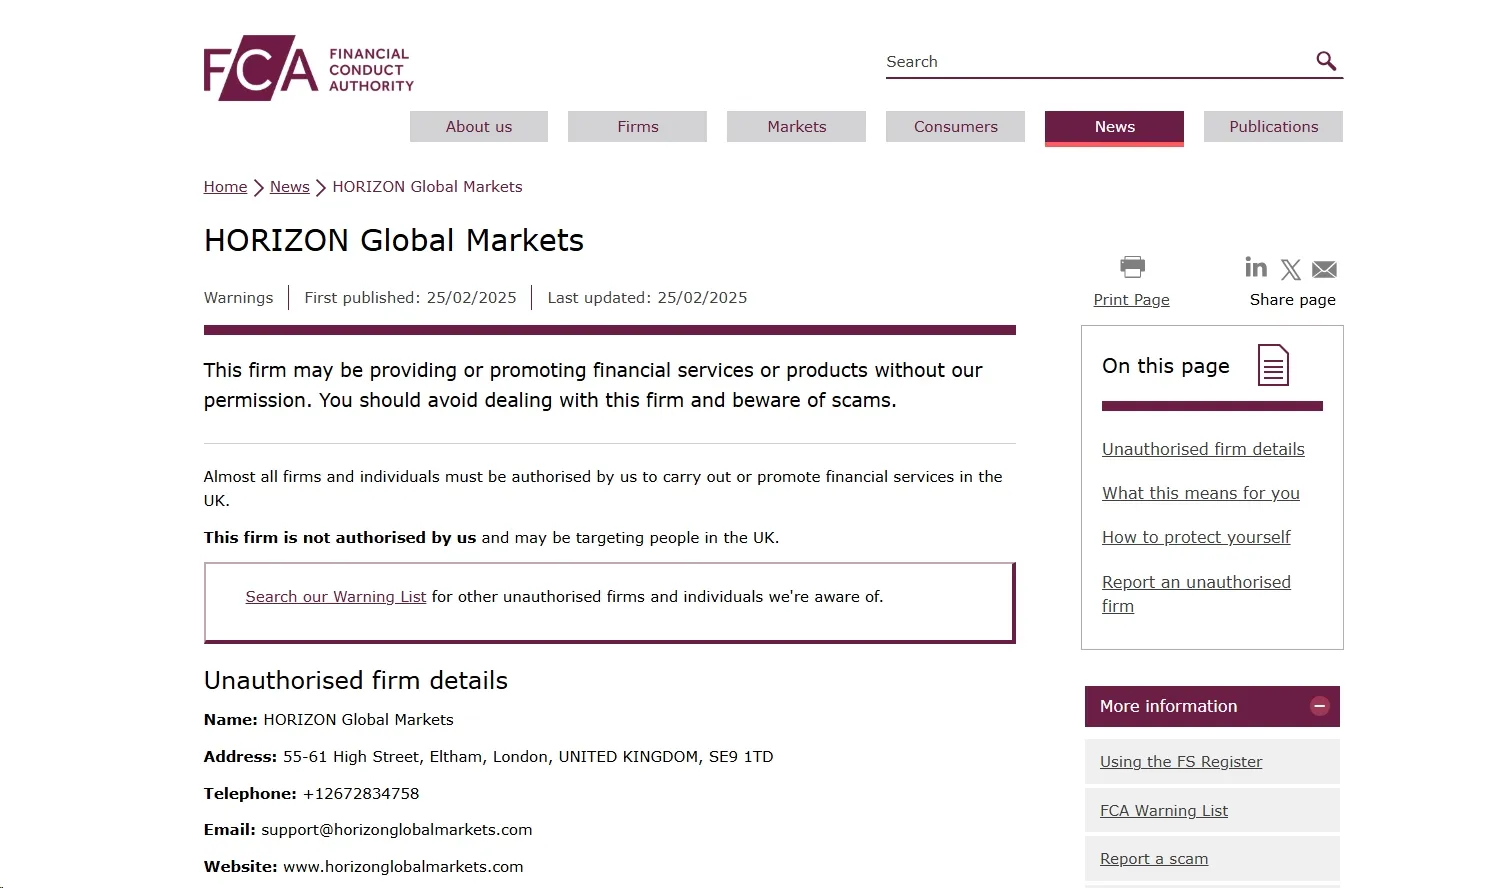Share page on X
1510x888 pixels.
coord(1291,270)
